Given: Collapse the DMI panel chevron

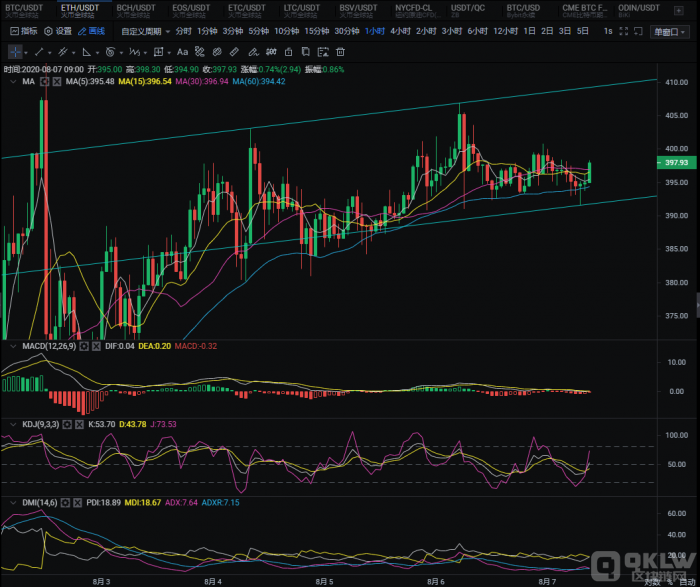Looking at the screenshot, I should pyautogui.click(x=13, y=503).
